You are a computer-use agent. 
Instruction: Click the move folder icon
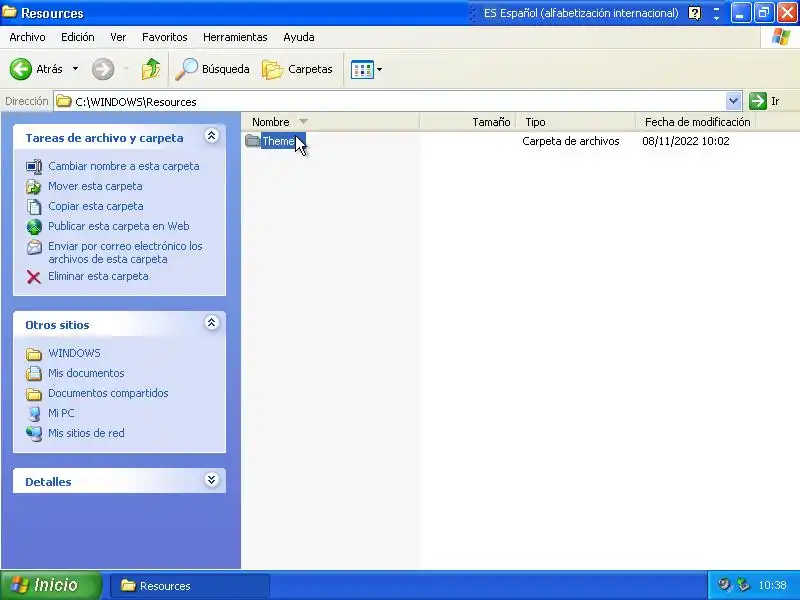[x=34, y=187]
